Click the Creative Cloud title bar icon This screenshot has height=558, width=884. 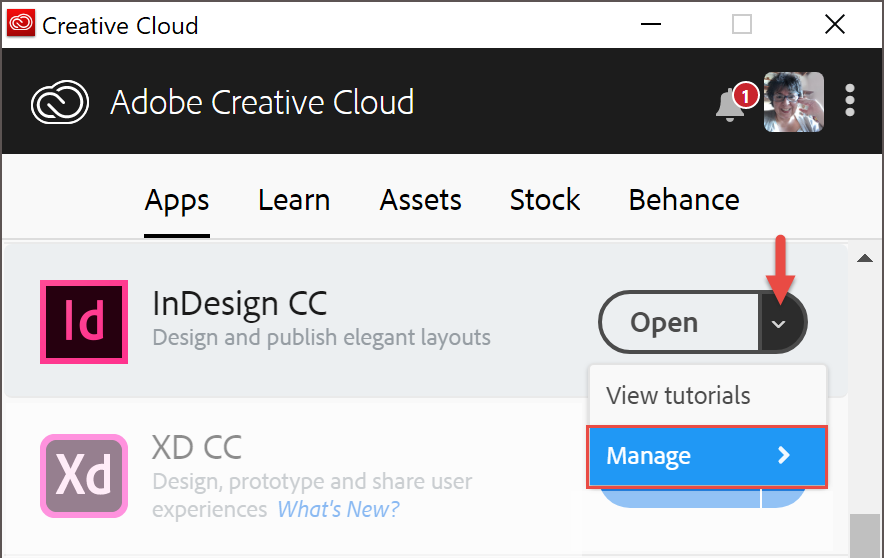click(20, 24)
